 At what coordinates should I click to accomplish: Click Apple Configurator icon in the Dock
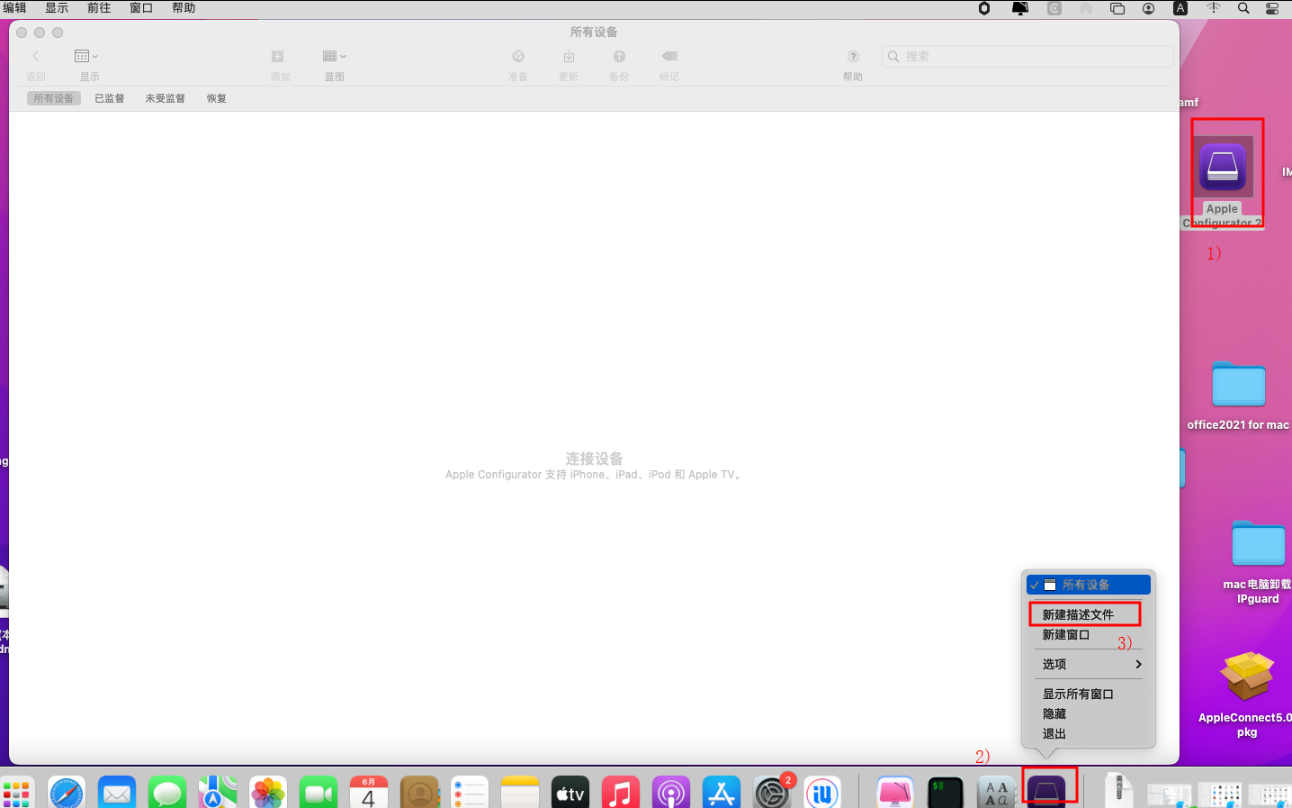point(1047,790)
